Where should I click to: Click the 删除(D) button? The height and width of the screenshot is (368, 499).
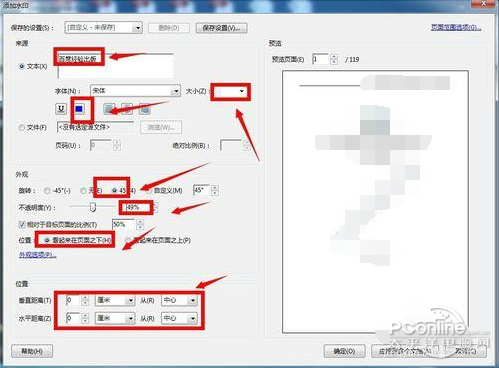169,28
